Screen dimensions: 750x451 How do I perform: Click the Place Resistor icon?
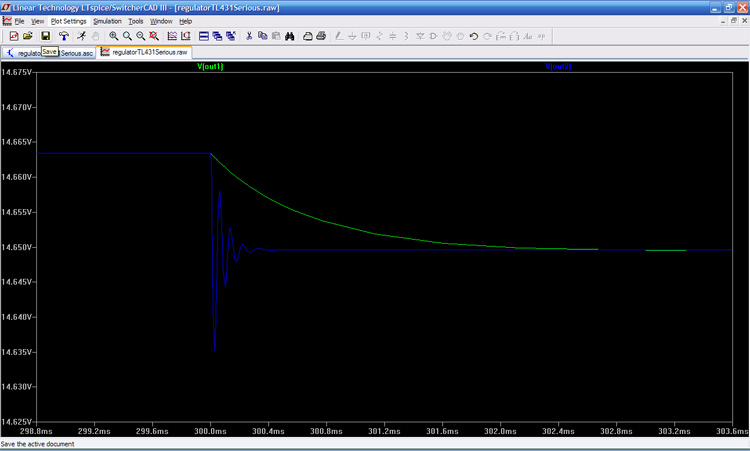pos(379,36)
